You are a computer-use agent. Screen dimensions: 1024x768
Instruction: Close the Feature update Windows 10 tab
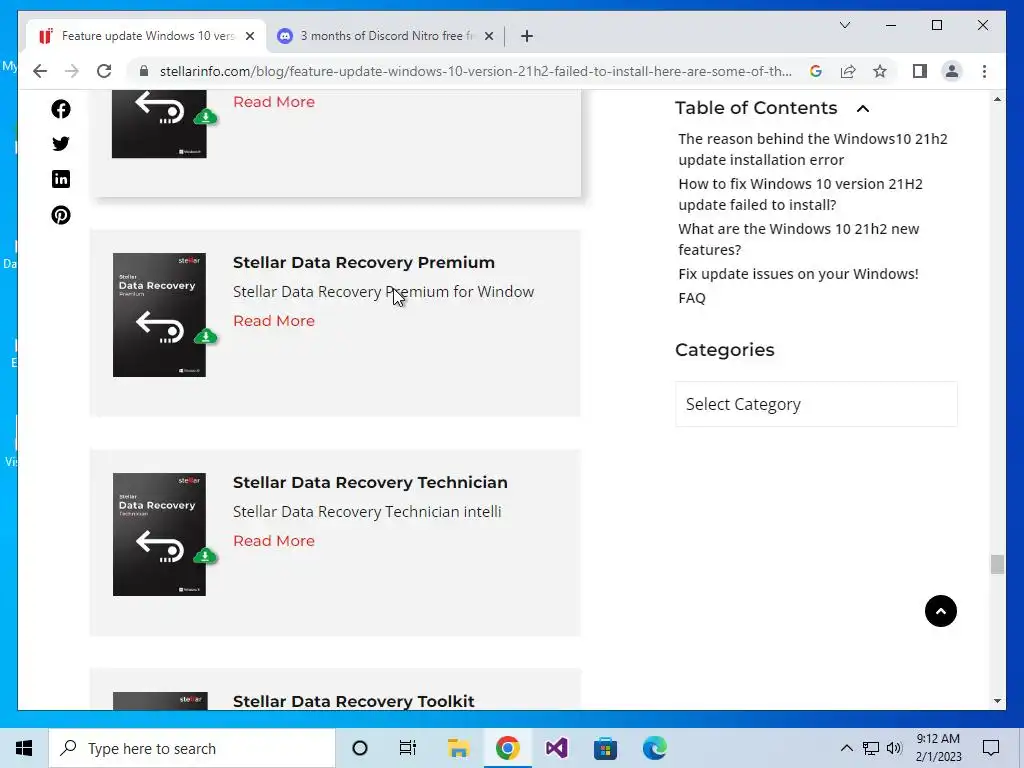tap(249, 36)
